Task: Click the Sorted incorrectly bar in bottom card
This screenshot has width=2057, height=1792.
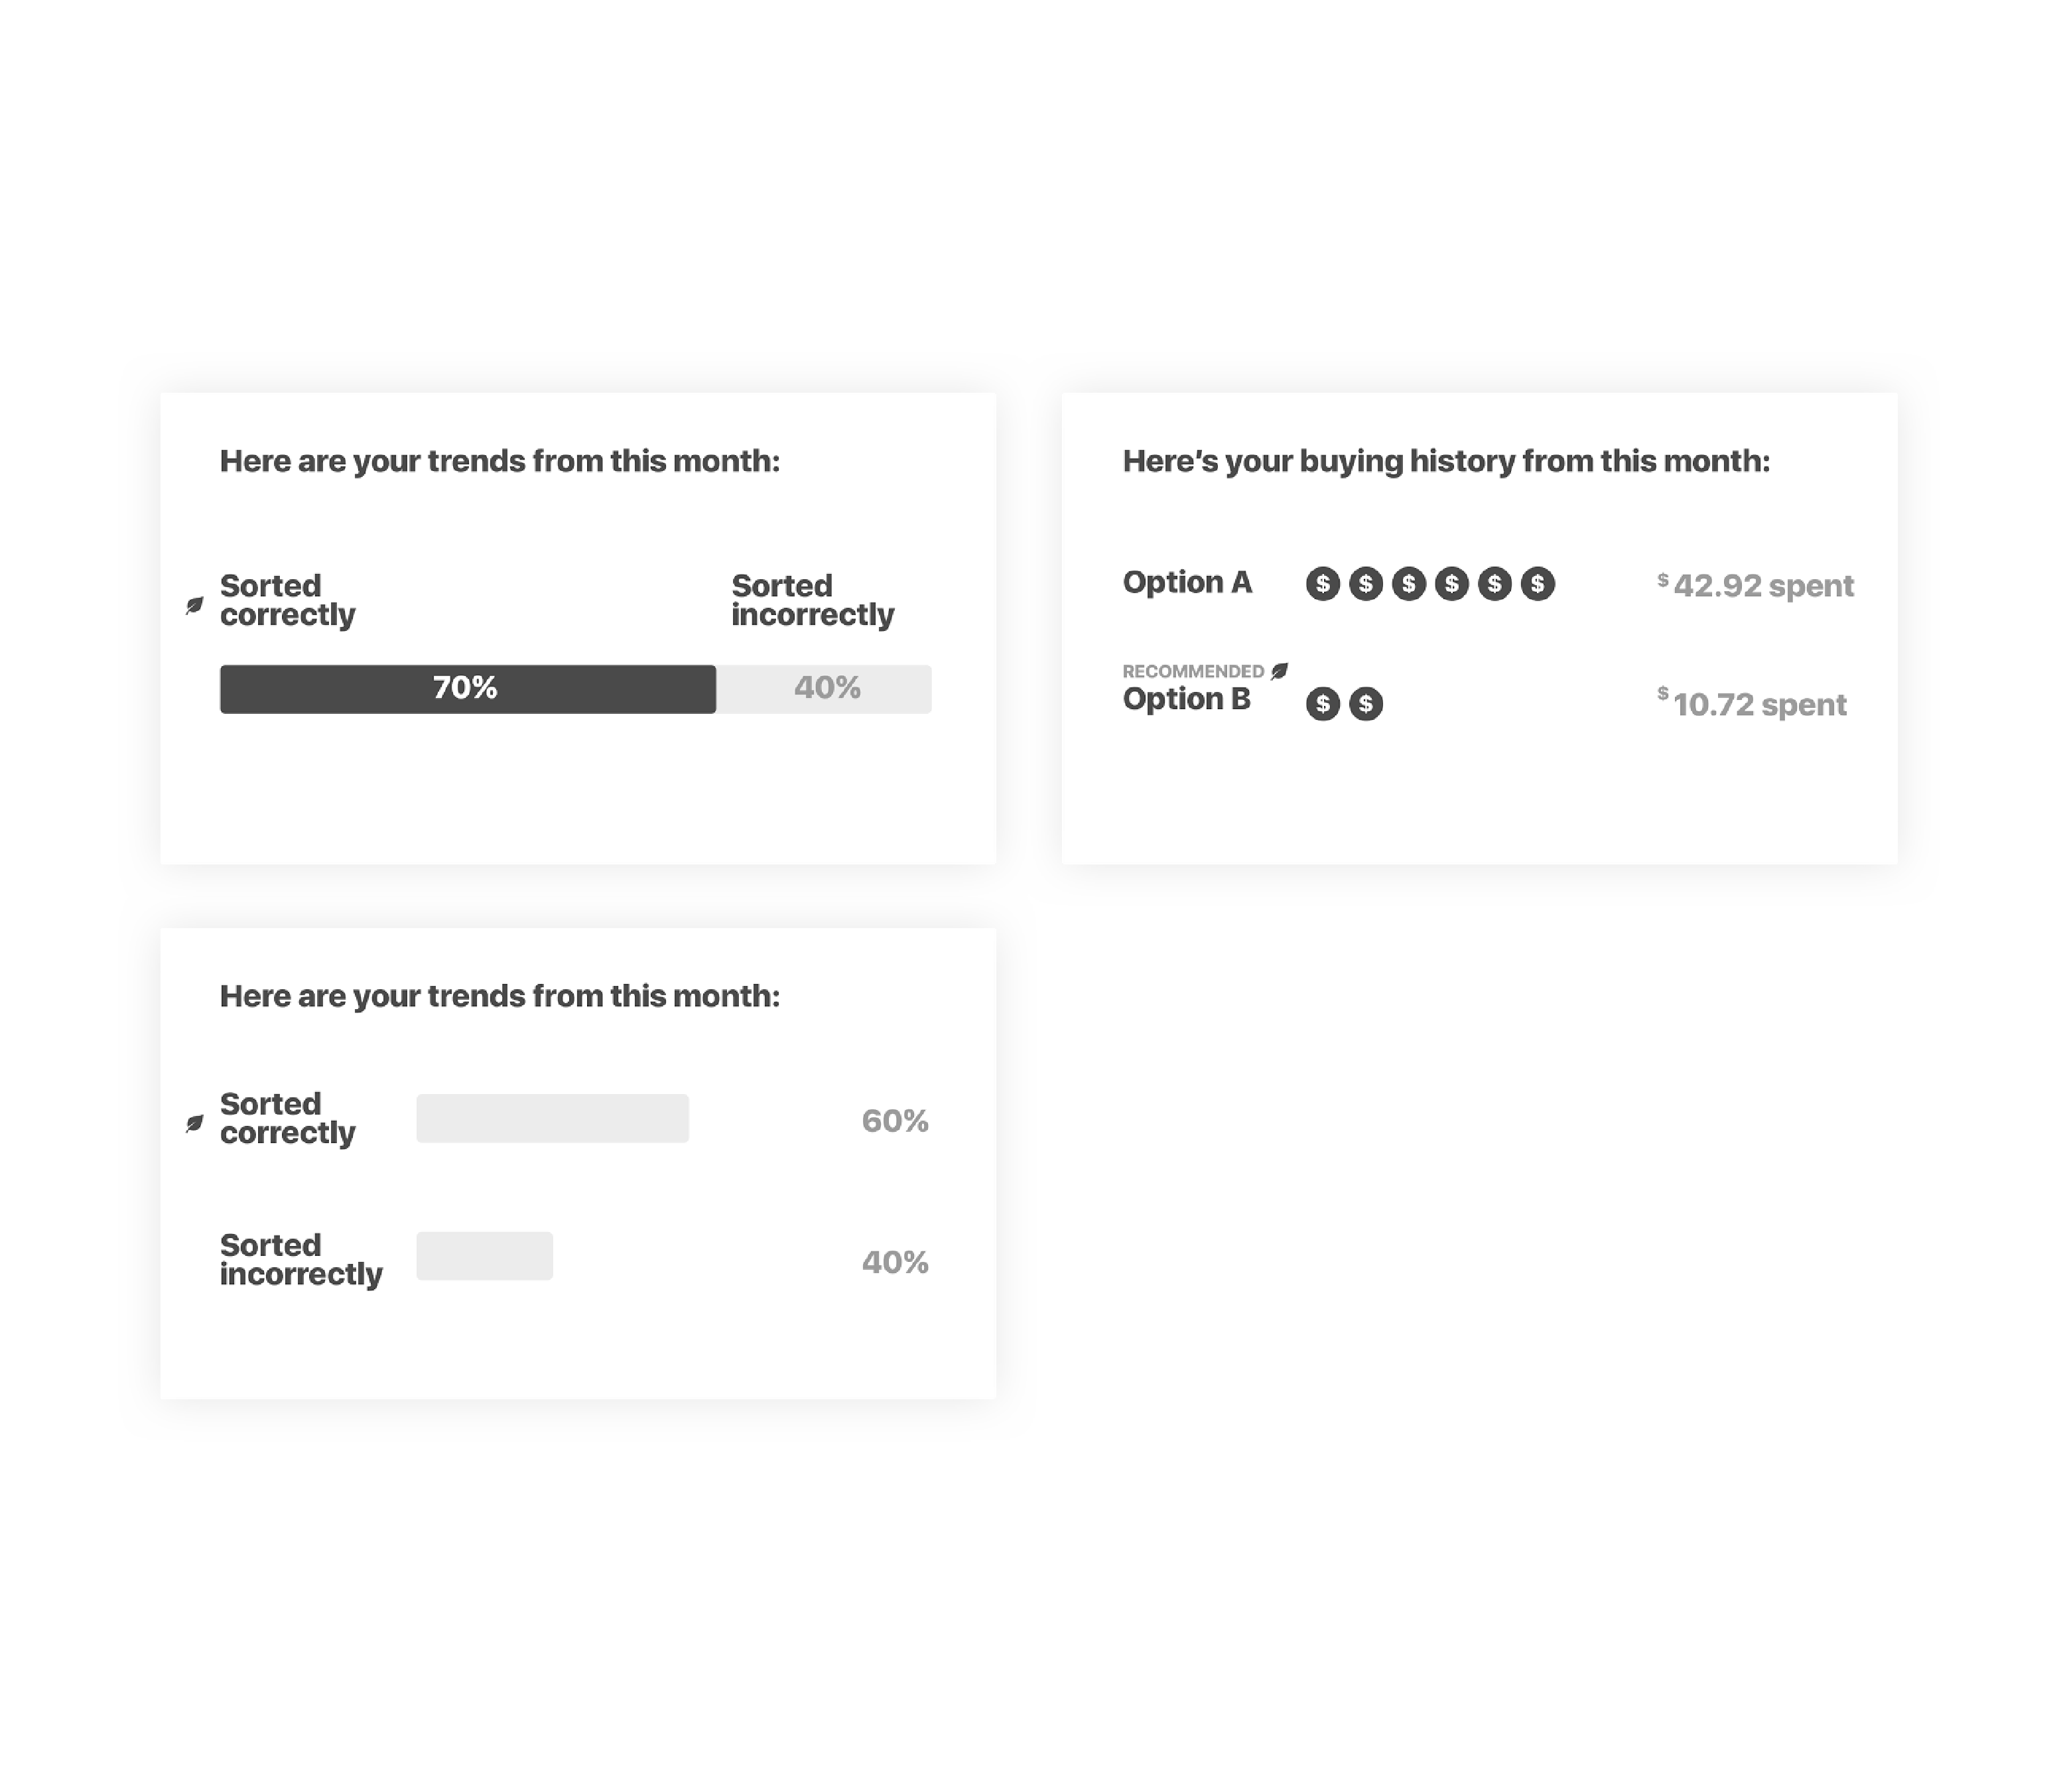Action: [x=484, y=1256]
